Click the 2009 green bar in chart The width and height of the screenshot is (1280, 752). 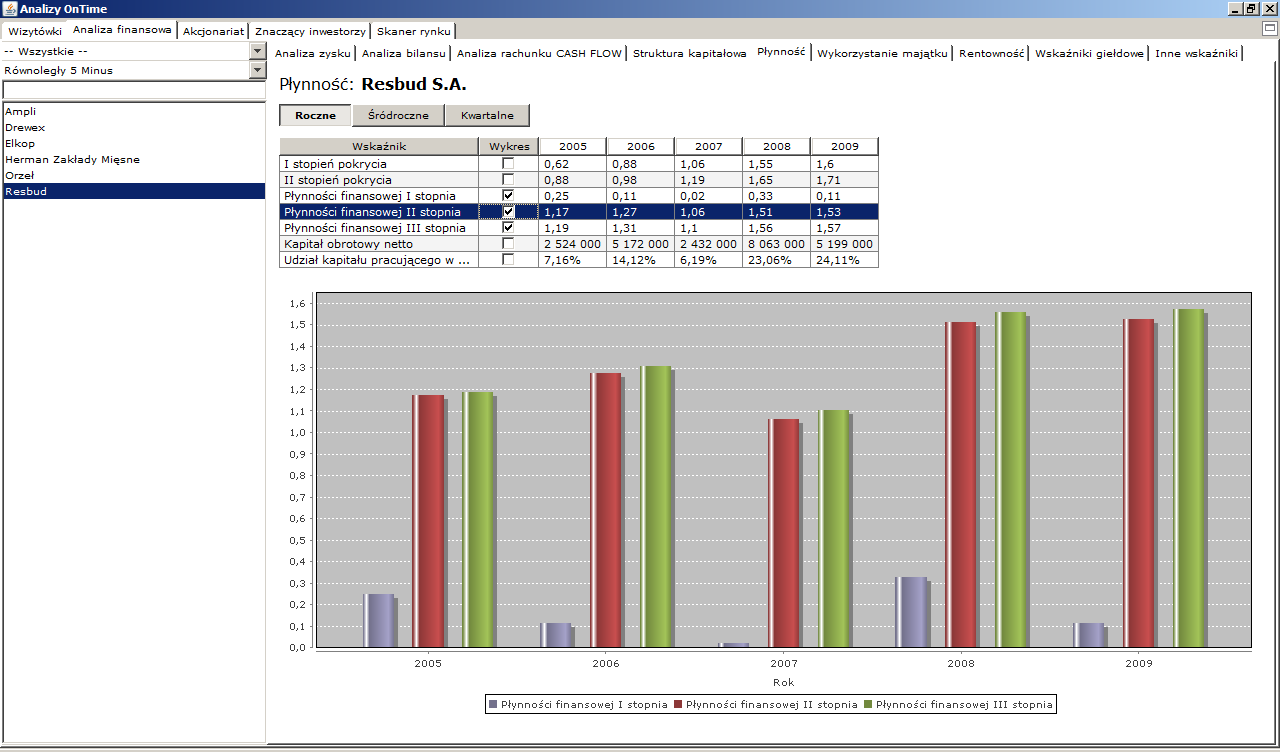1190,478
